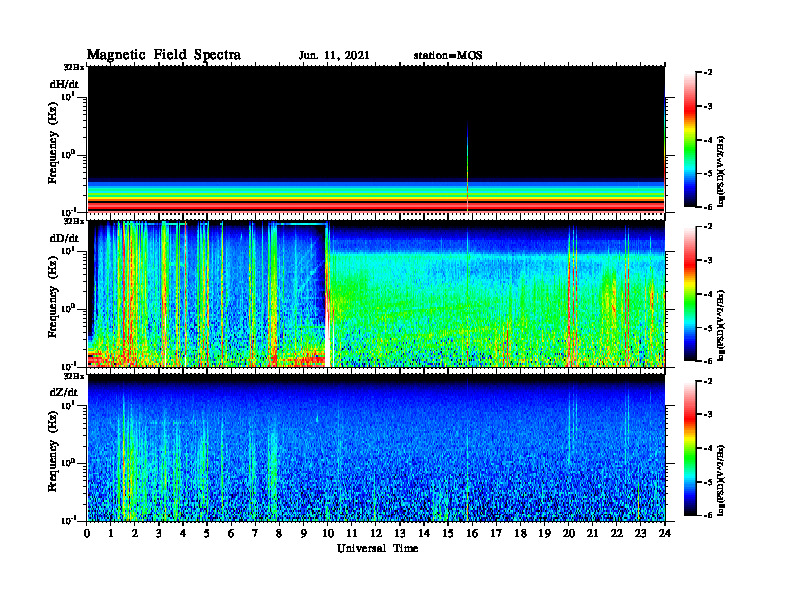Click the dH/dt colorbar's log PSD label
792x612 pixels.
[721, 171]
